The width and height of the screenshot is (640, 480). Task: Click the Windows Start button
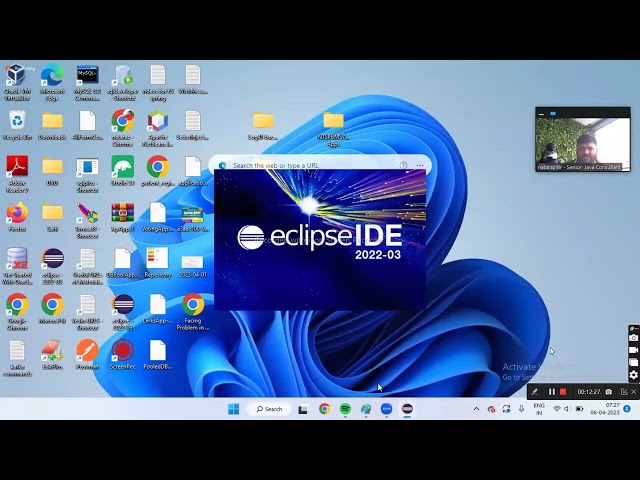[x=234, y=409]
